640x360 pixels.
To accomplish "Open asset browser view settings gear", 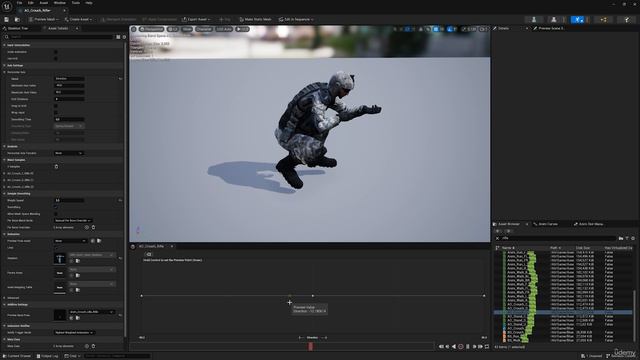I will (633, 238).
